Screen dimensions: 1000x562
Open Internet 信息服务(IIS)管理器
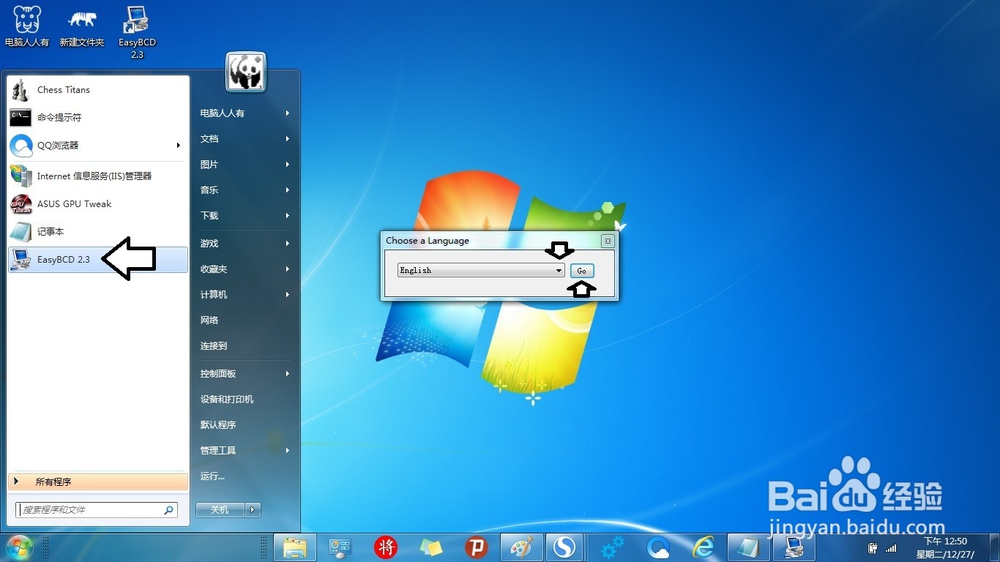[x=98, y=176]
